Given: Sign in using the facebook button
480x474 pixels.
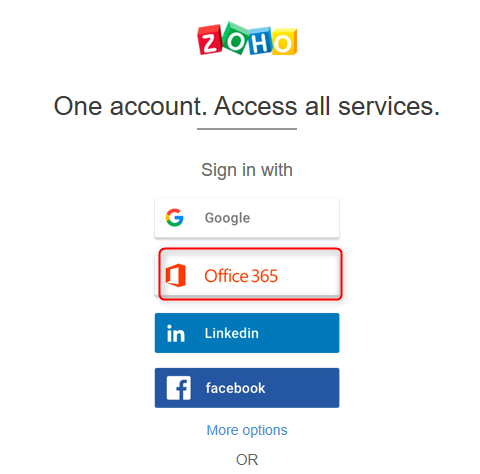Looking at the screenshot, I should click(x=247, y=388).
